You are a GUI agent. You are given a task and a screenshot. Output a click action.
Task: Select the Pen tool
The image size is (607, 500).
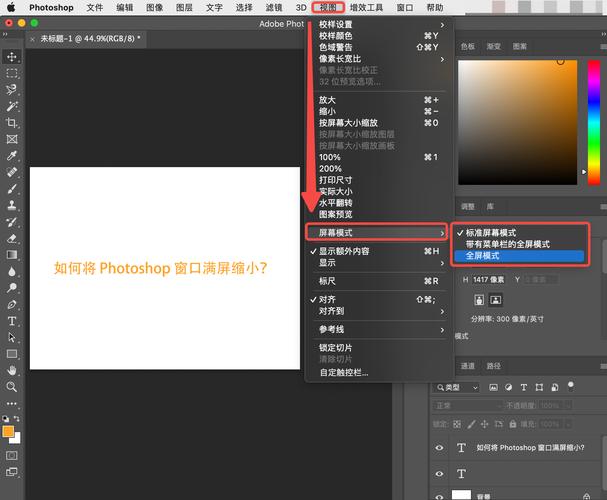[x=12, y=304]
